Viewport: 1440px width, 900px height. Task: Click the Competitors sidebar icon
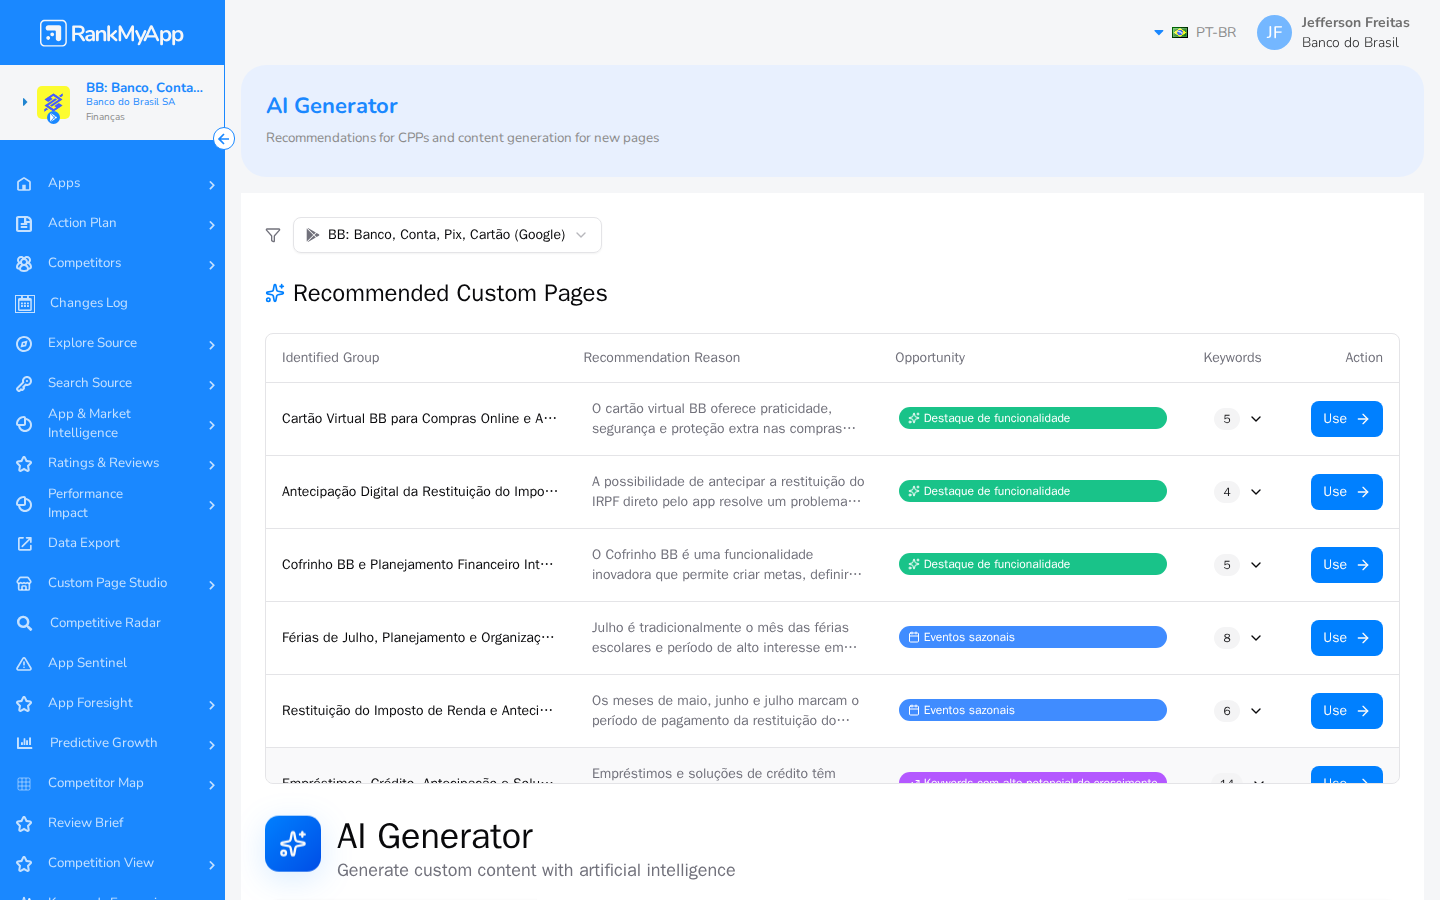[x=24, y=263]
